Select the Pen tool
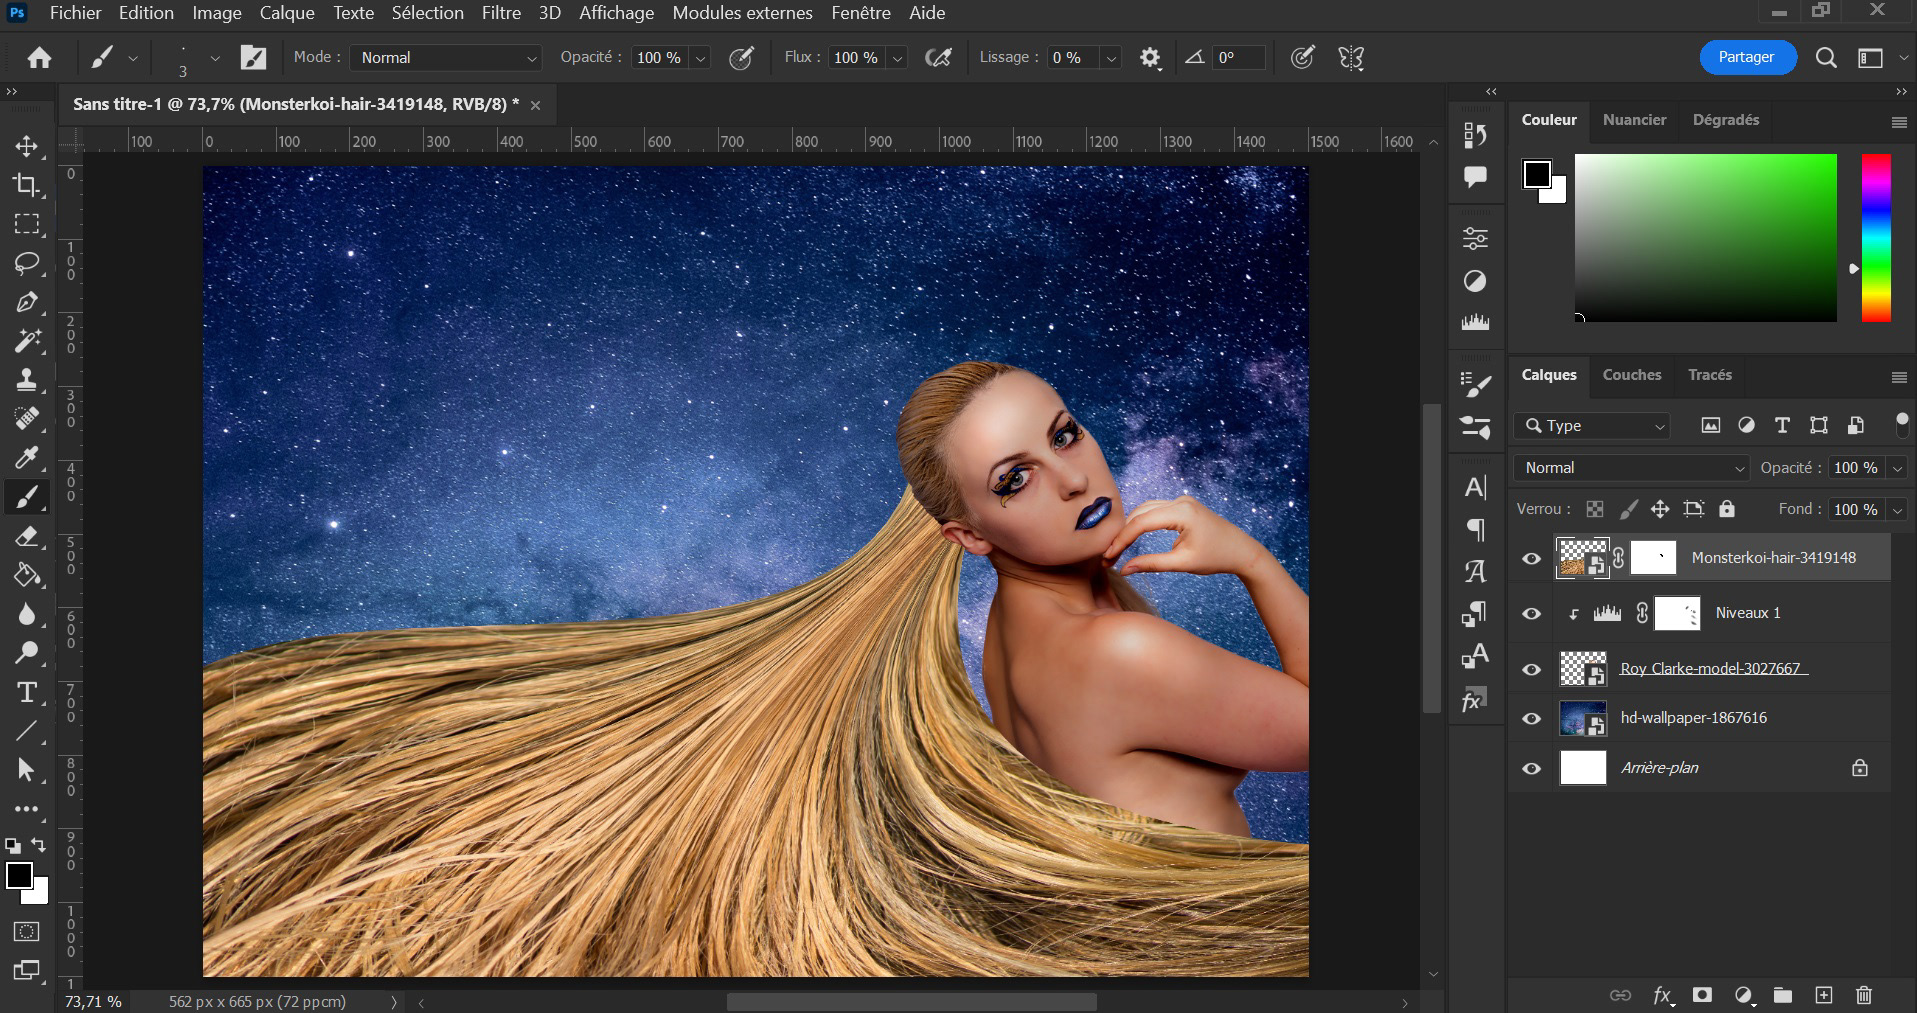 click(x=27, y=302)
